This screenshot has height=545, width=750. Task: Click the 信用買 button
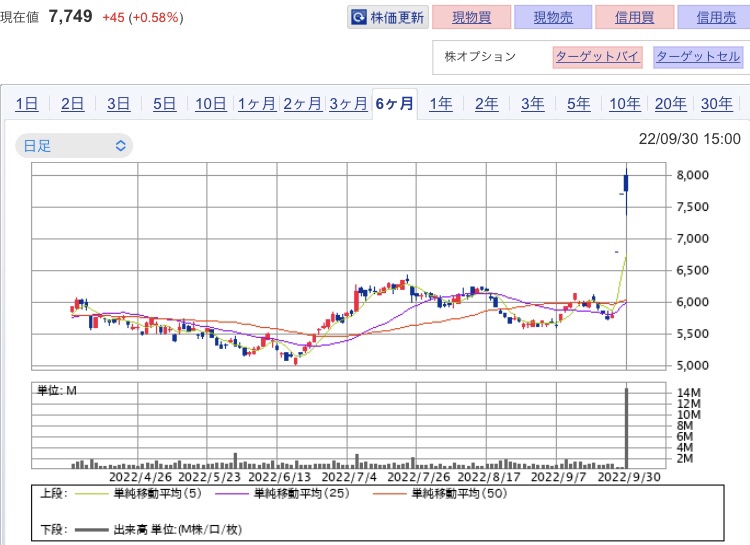pyautogui.click(x=635, y=17)
